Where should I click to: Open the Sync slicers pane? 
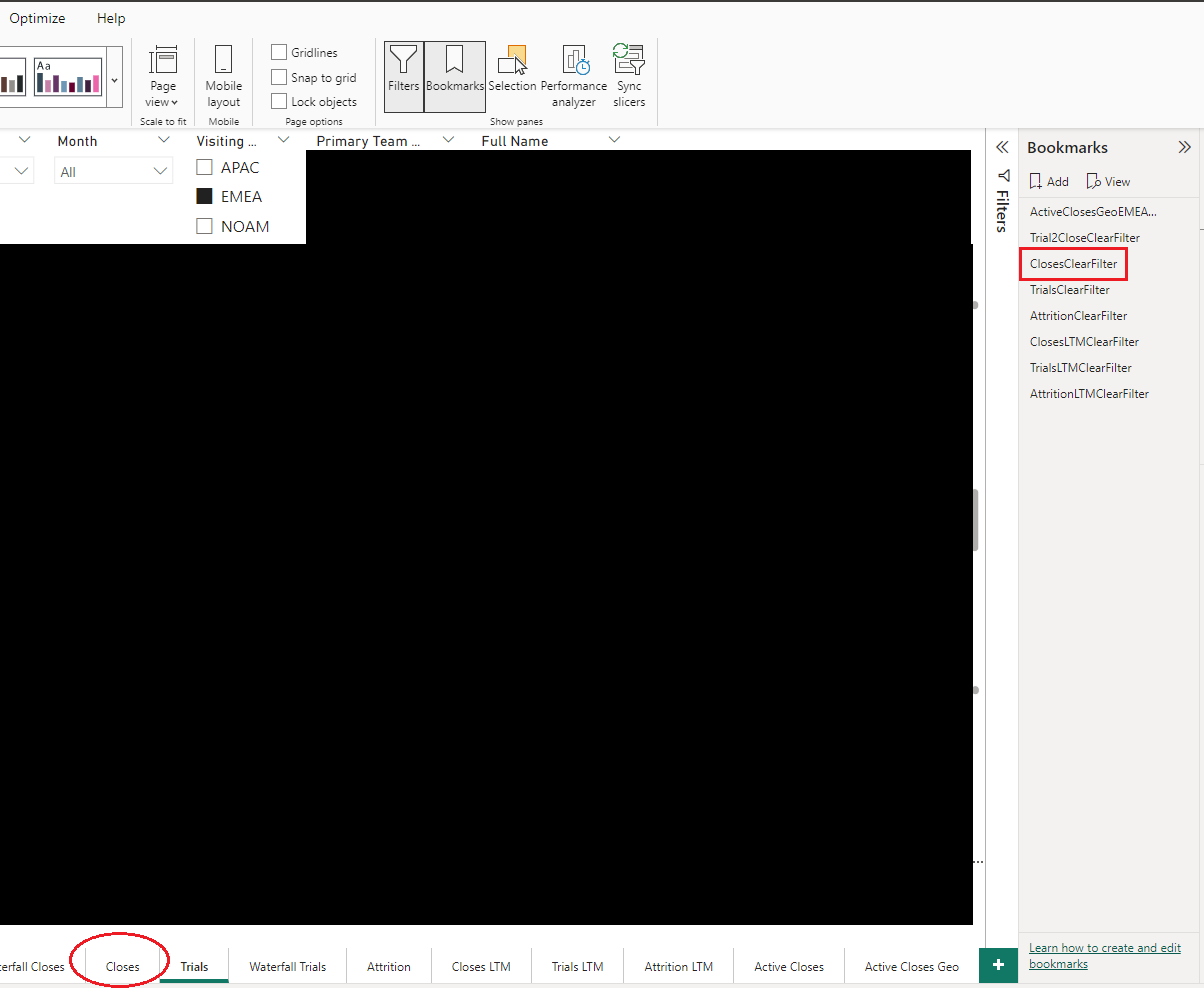pyautogui.click(x=629, y=76)
